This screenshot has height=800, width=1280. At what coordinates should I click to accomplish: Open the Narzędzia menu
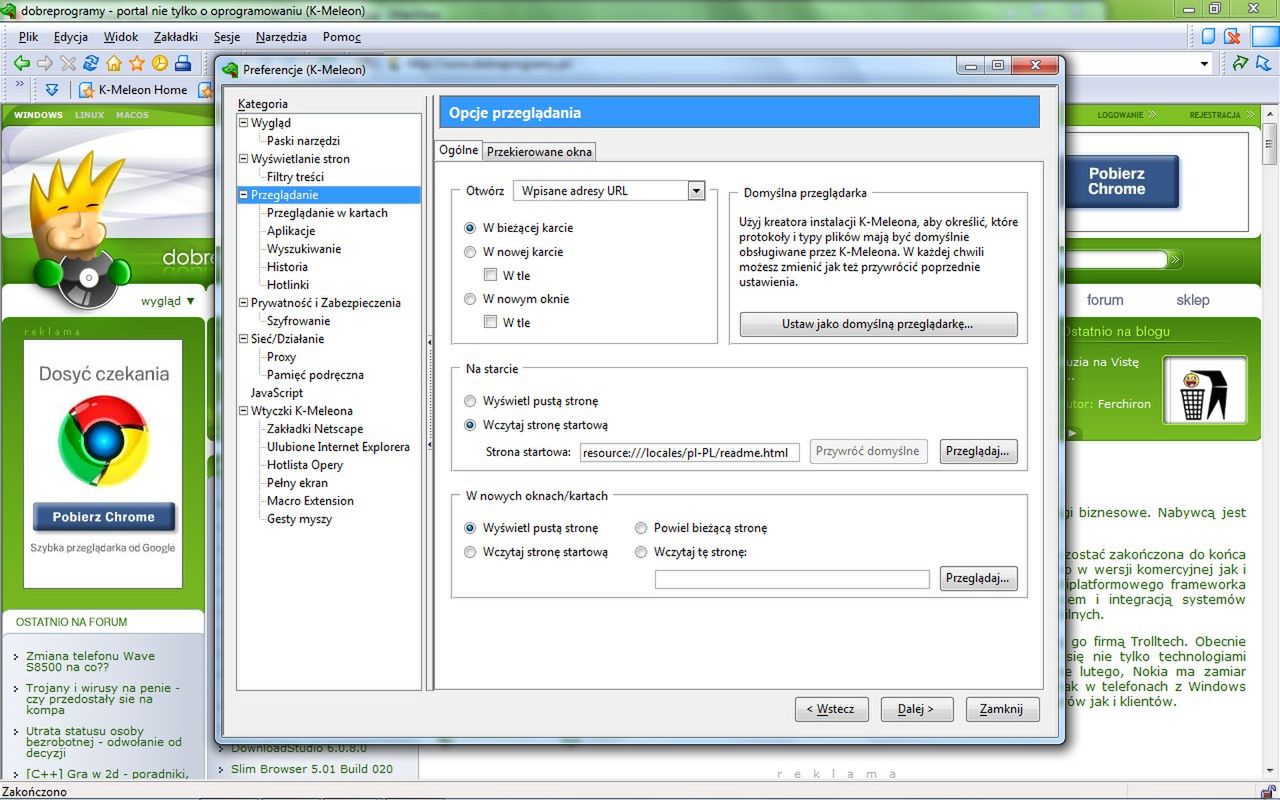coord(281,37)
